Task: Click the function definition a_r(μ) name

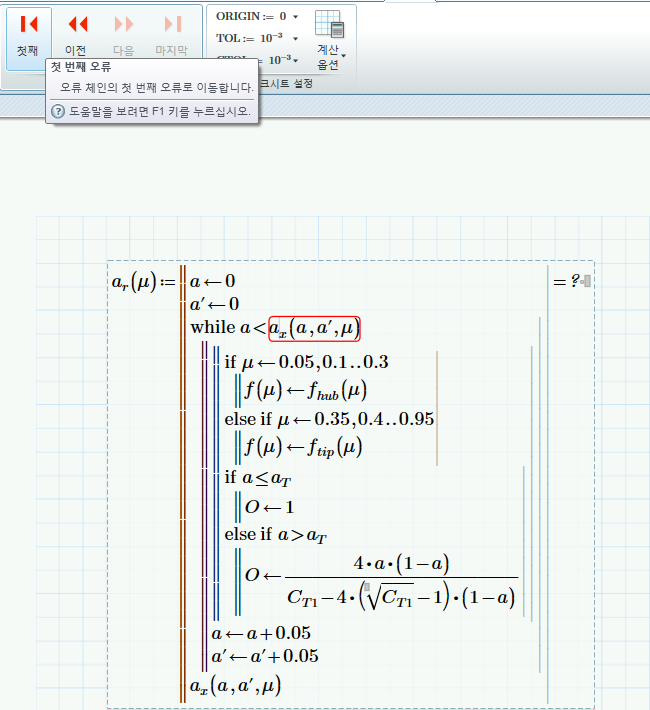Action: point(134,282)
